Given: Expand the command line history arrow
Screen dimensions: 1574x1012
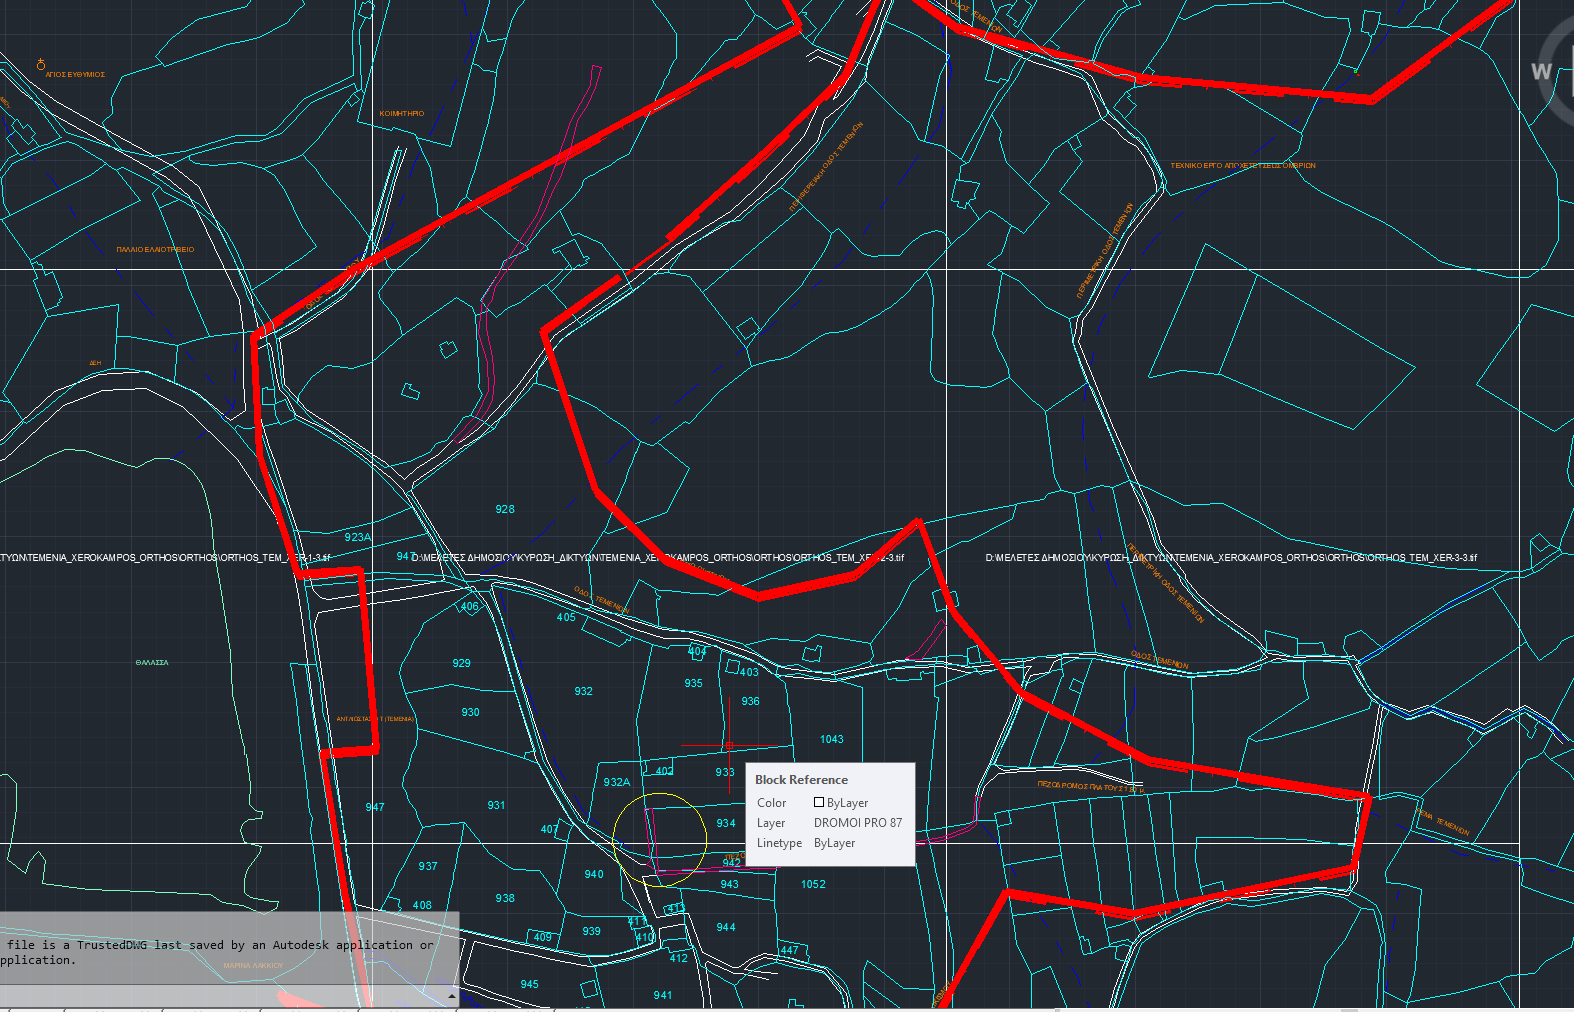Looking at the screenshot, I should coord(452,996).
